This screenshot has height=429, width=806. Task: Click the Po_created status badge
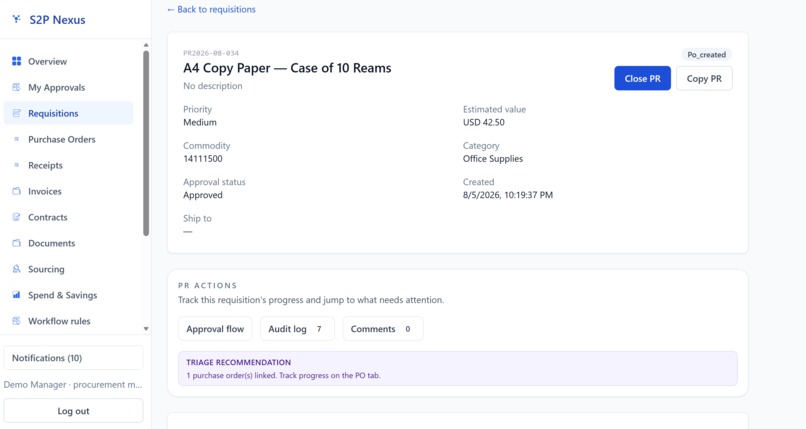coord(706,54)
